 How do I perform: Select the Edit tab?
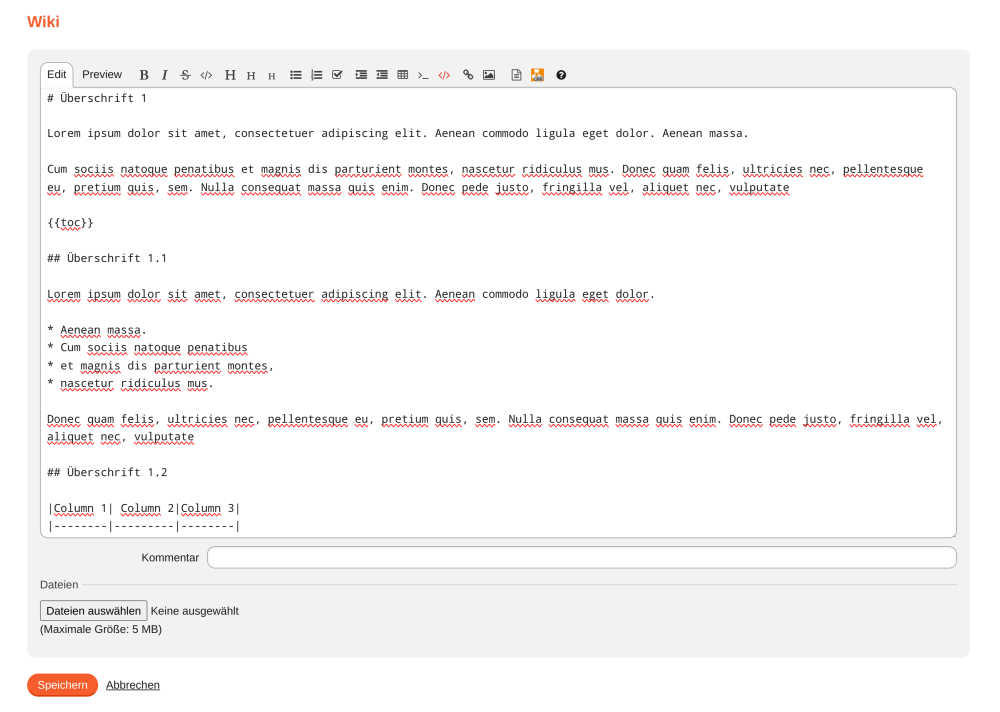click(x=56, y=74)
